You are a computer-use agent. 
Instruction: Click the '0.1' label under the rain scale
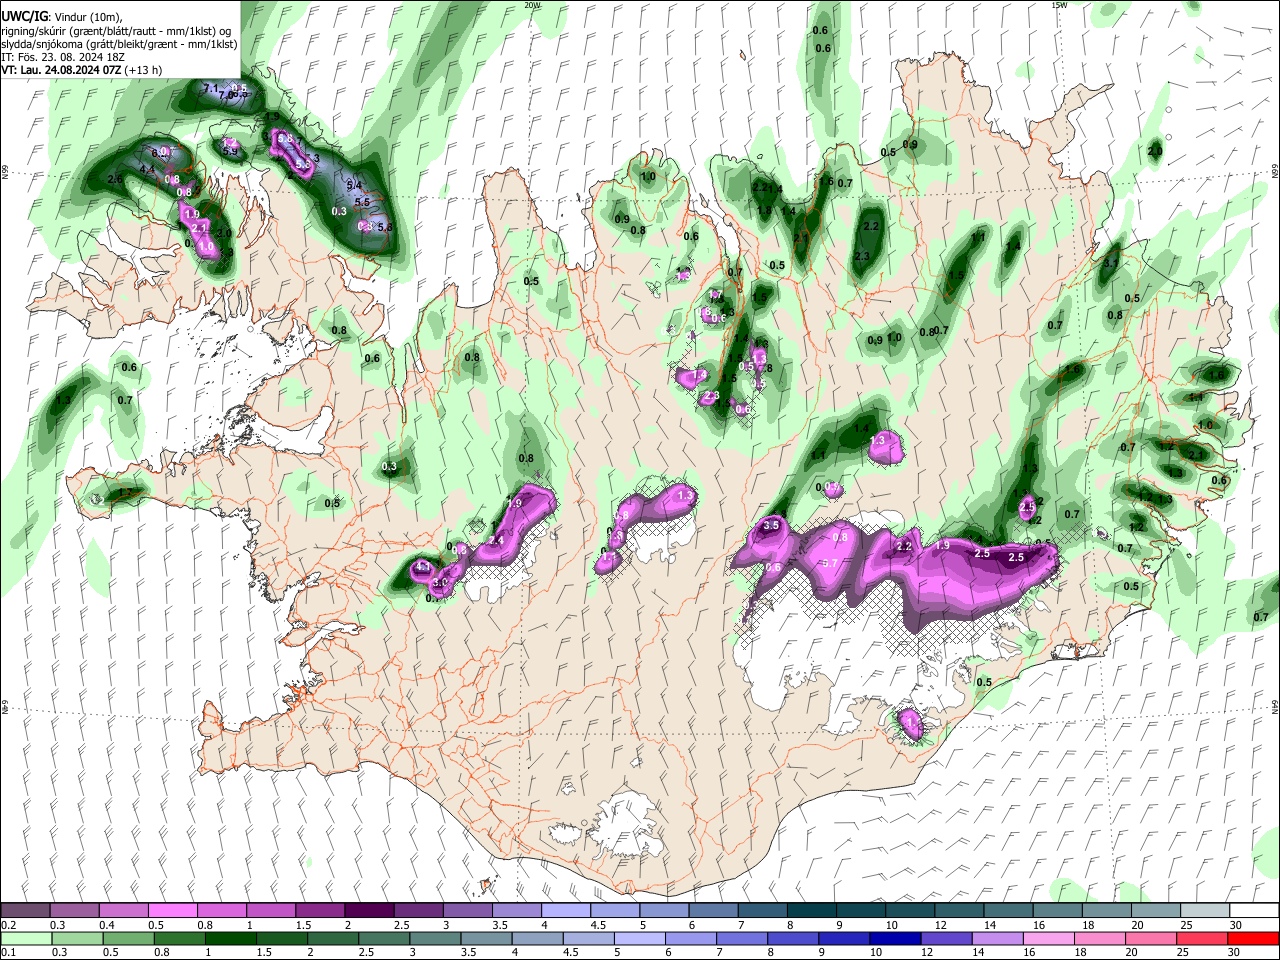tap(9, 952)
